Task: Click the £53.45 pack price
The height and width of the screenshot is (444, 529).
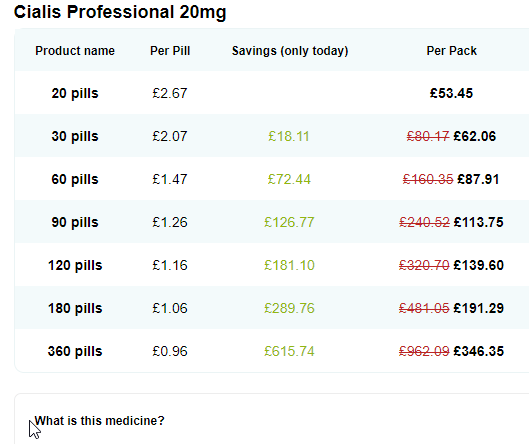Action: 451,93
